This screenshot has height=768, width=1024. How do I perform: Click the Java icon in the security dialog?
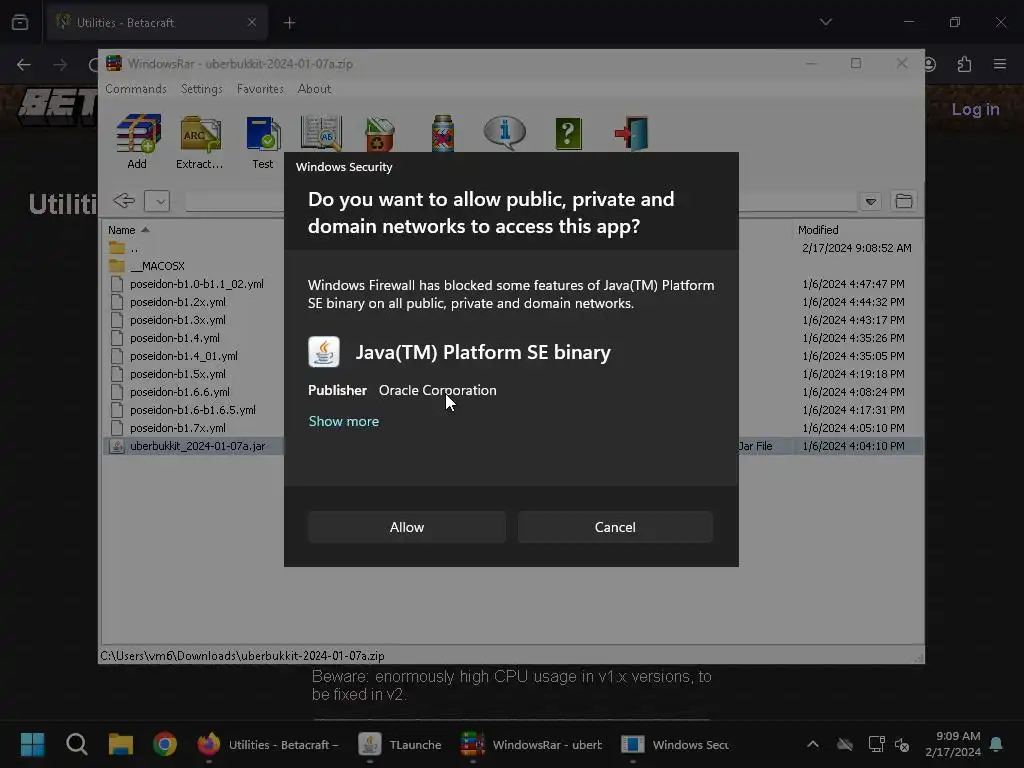tap(324, 352)
